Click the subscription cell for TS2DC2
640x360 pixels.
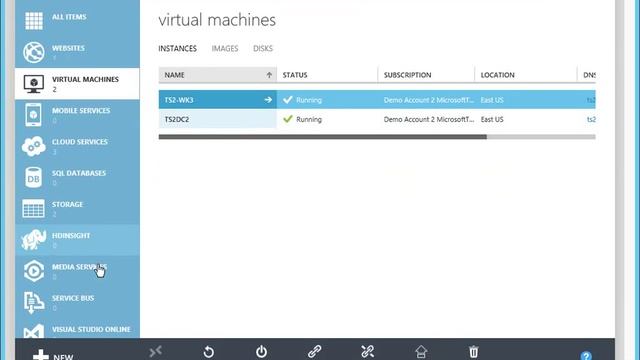(x=429, y=120)
